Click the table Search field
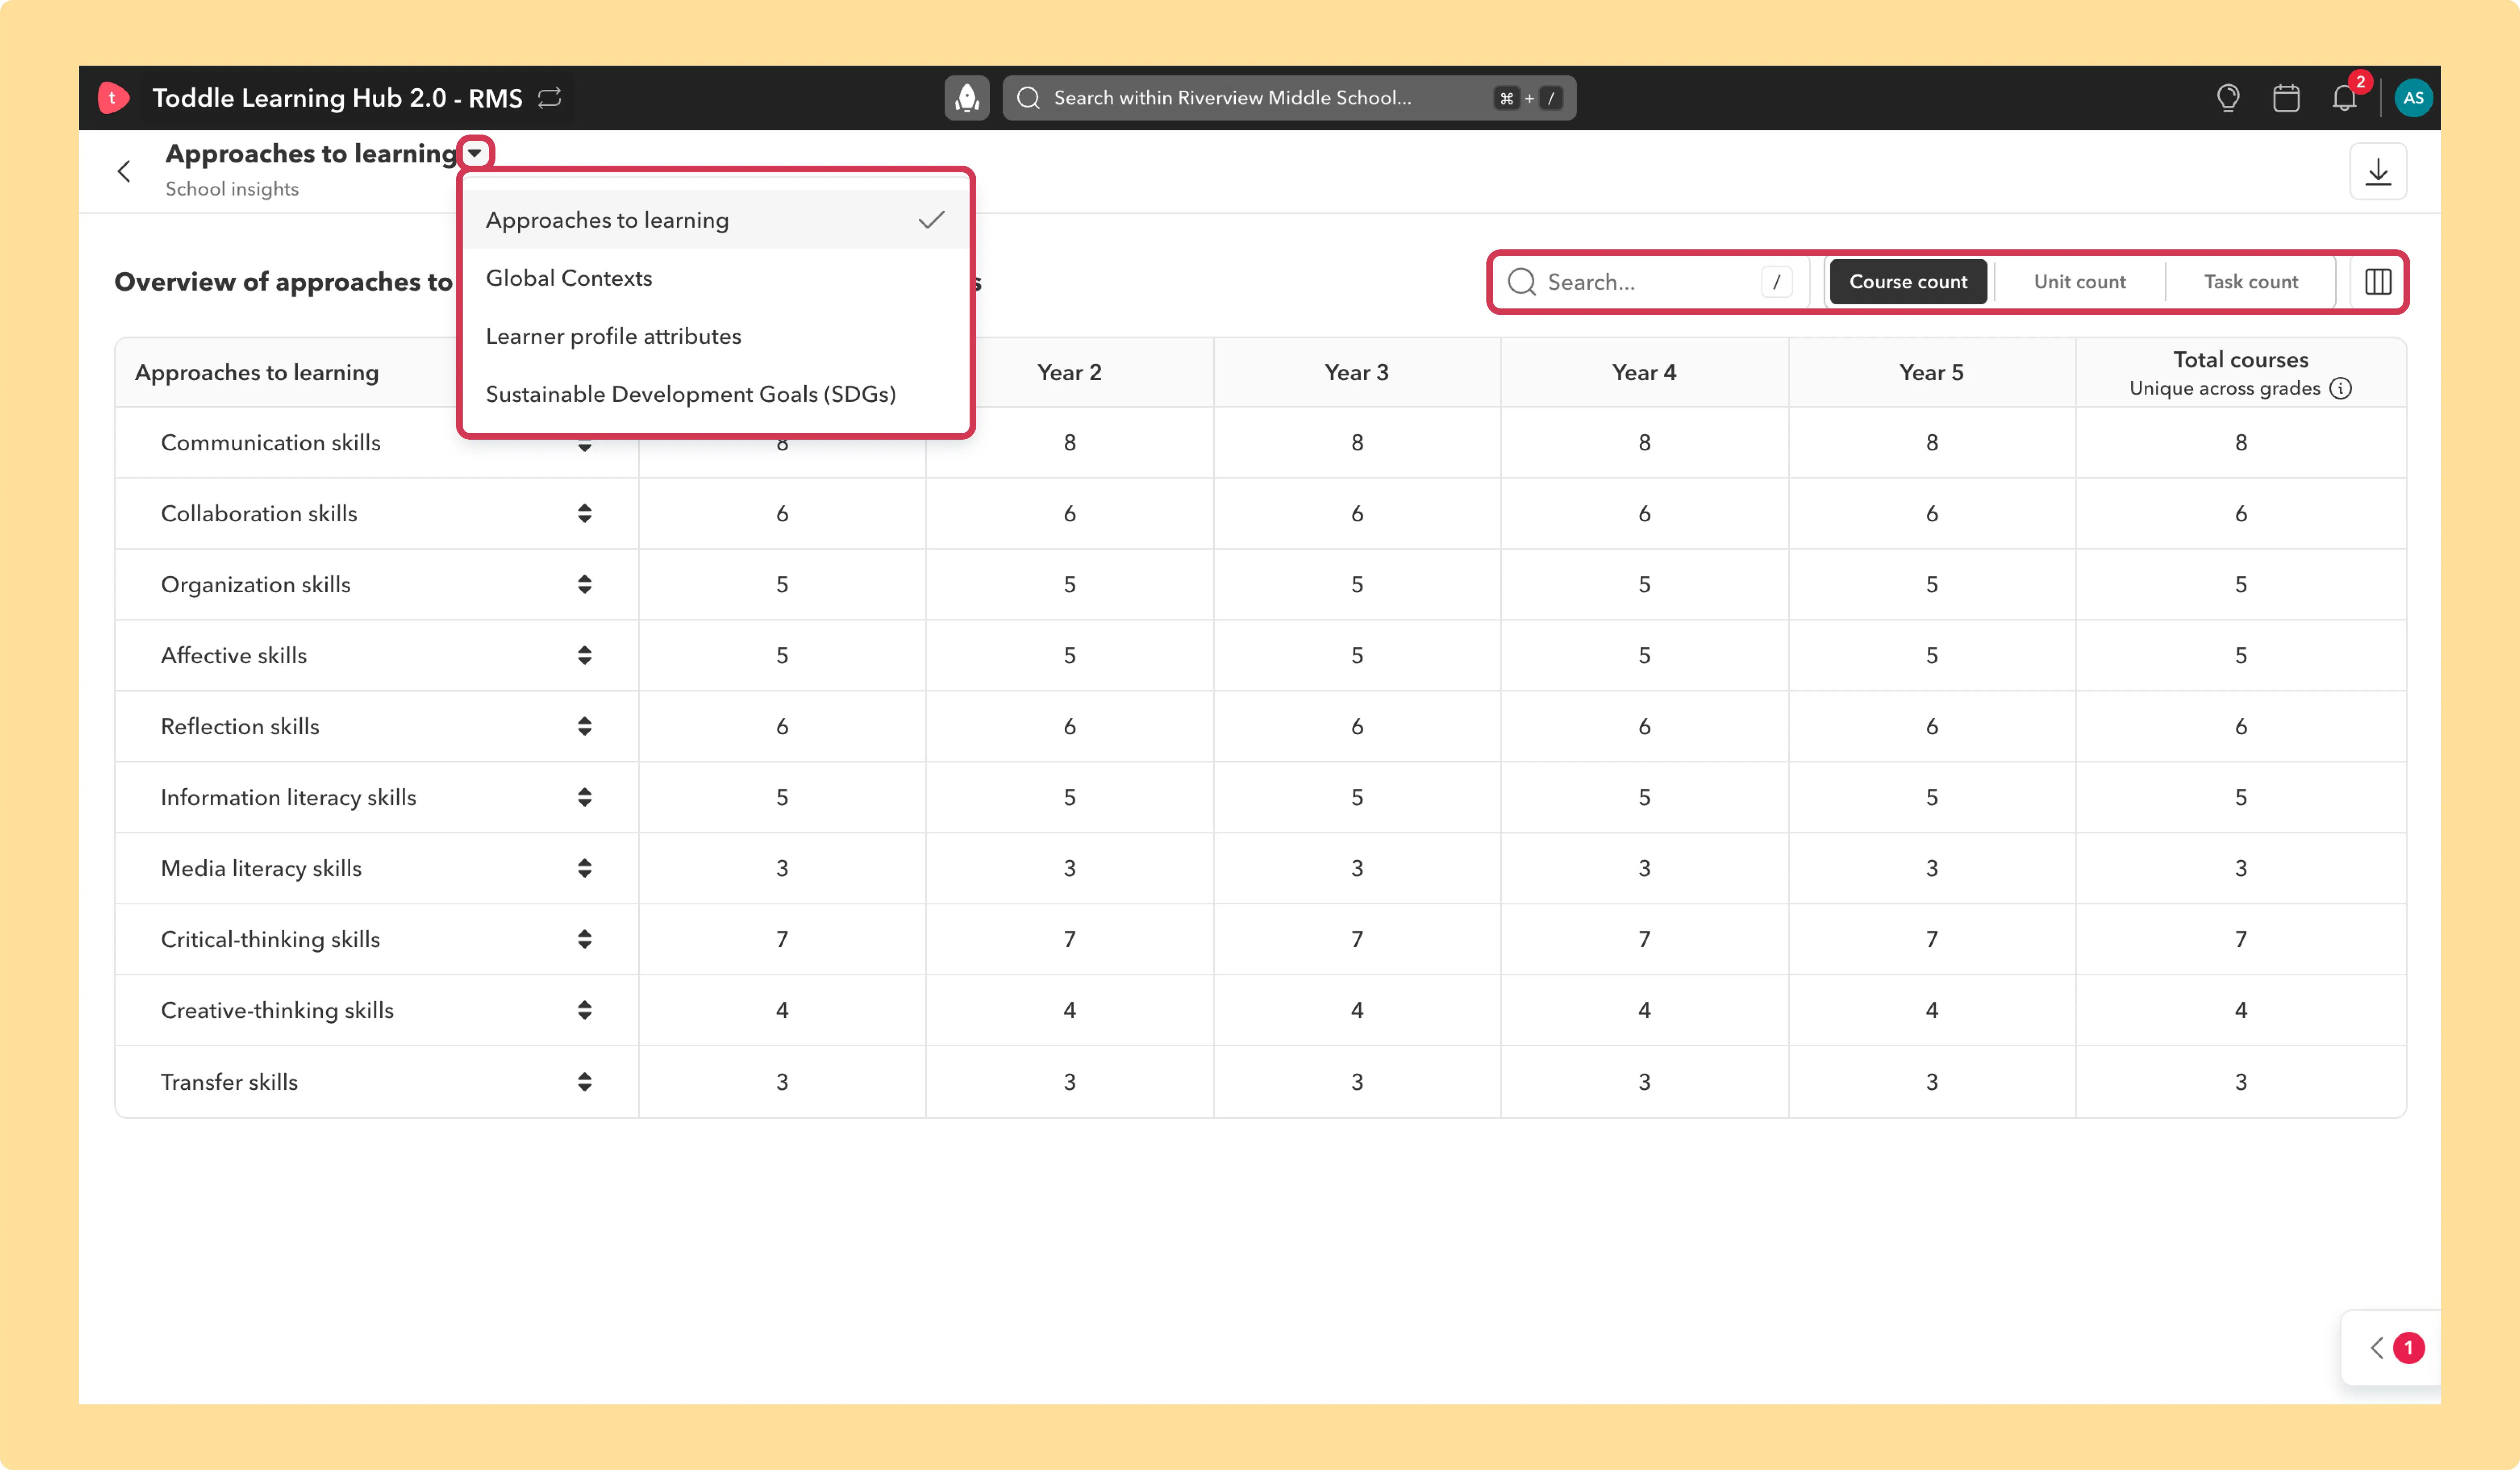This screenshot has height=1470, width=2520. (x=1651, y=282)
